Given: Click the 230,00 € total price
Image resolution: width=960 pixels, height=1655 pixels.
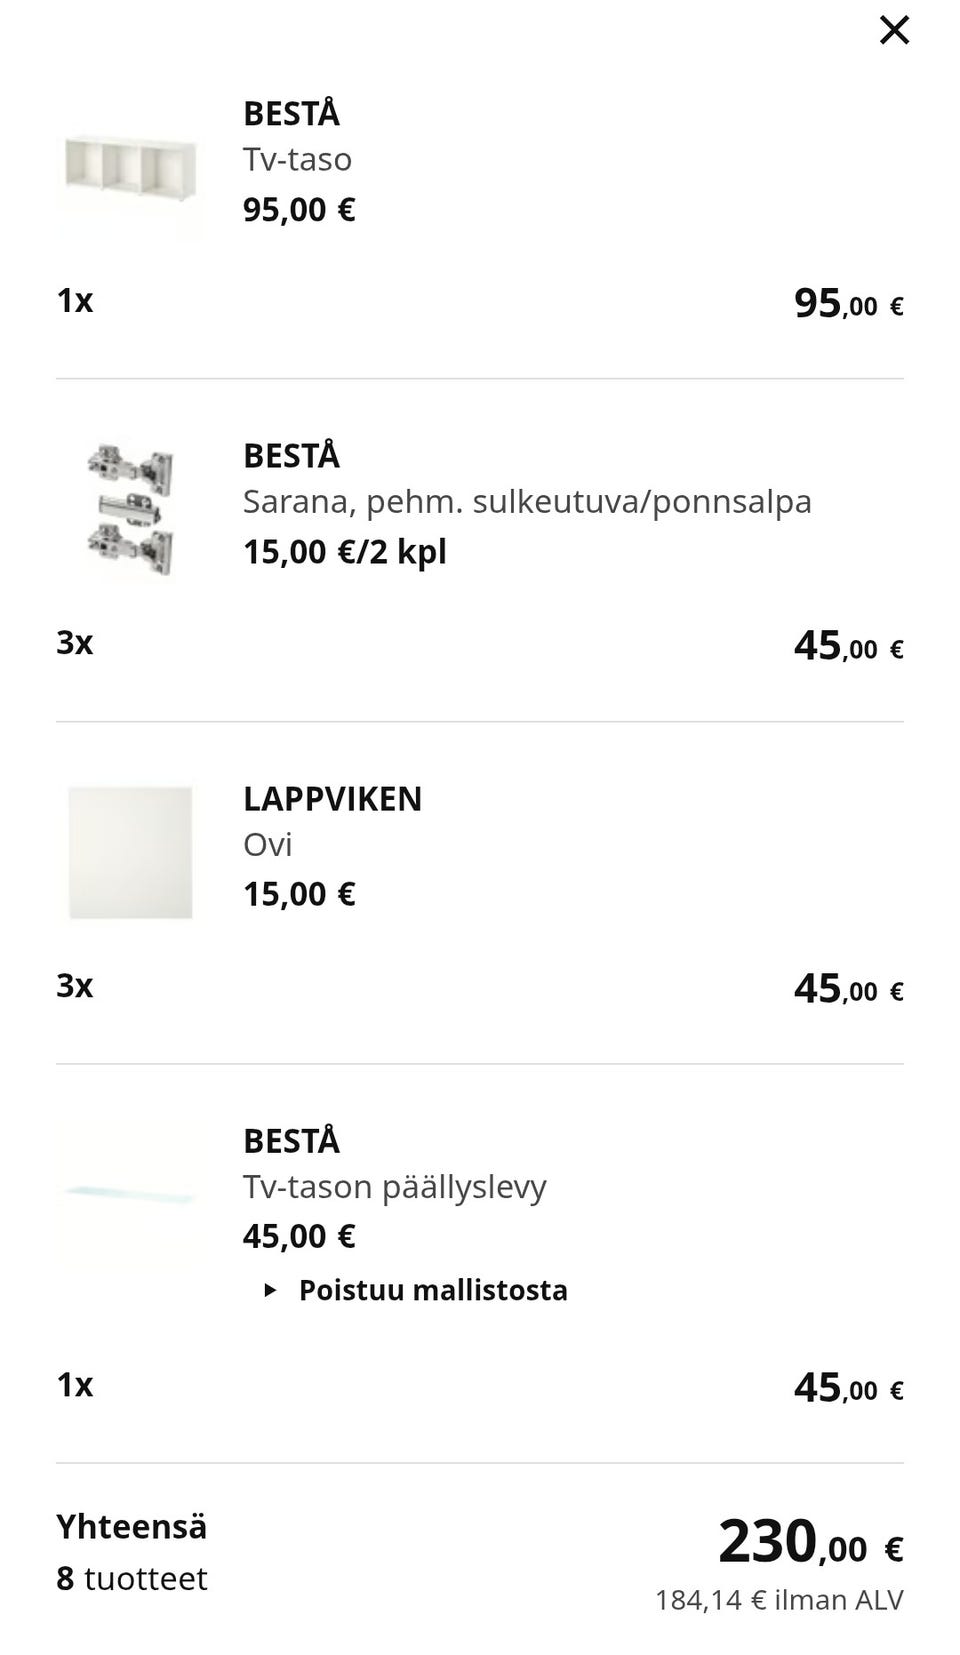Looking at the screenshot, I should click(810, 1543).
